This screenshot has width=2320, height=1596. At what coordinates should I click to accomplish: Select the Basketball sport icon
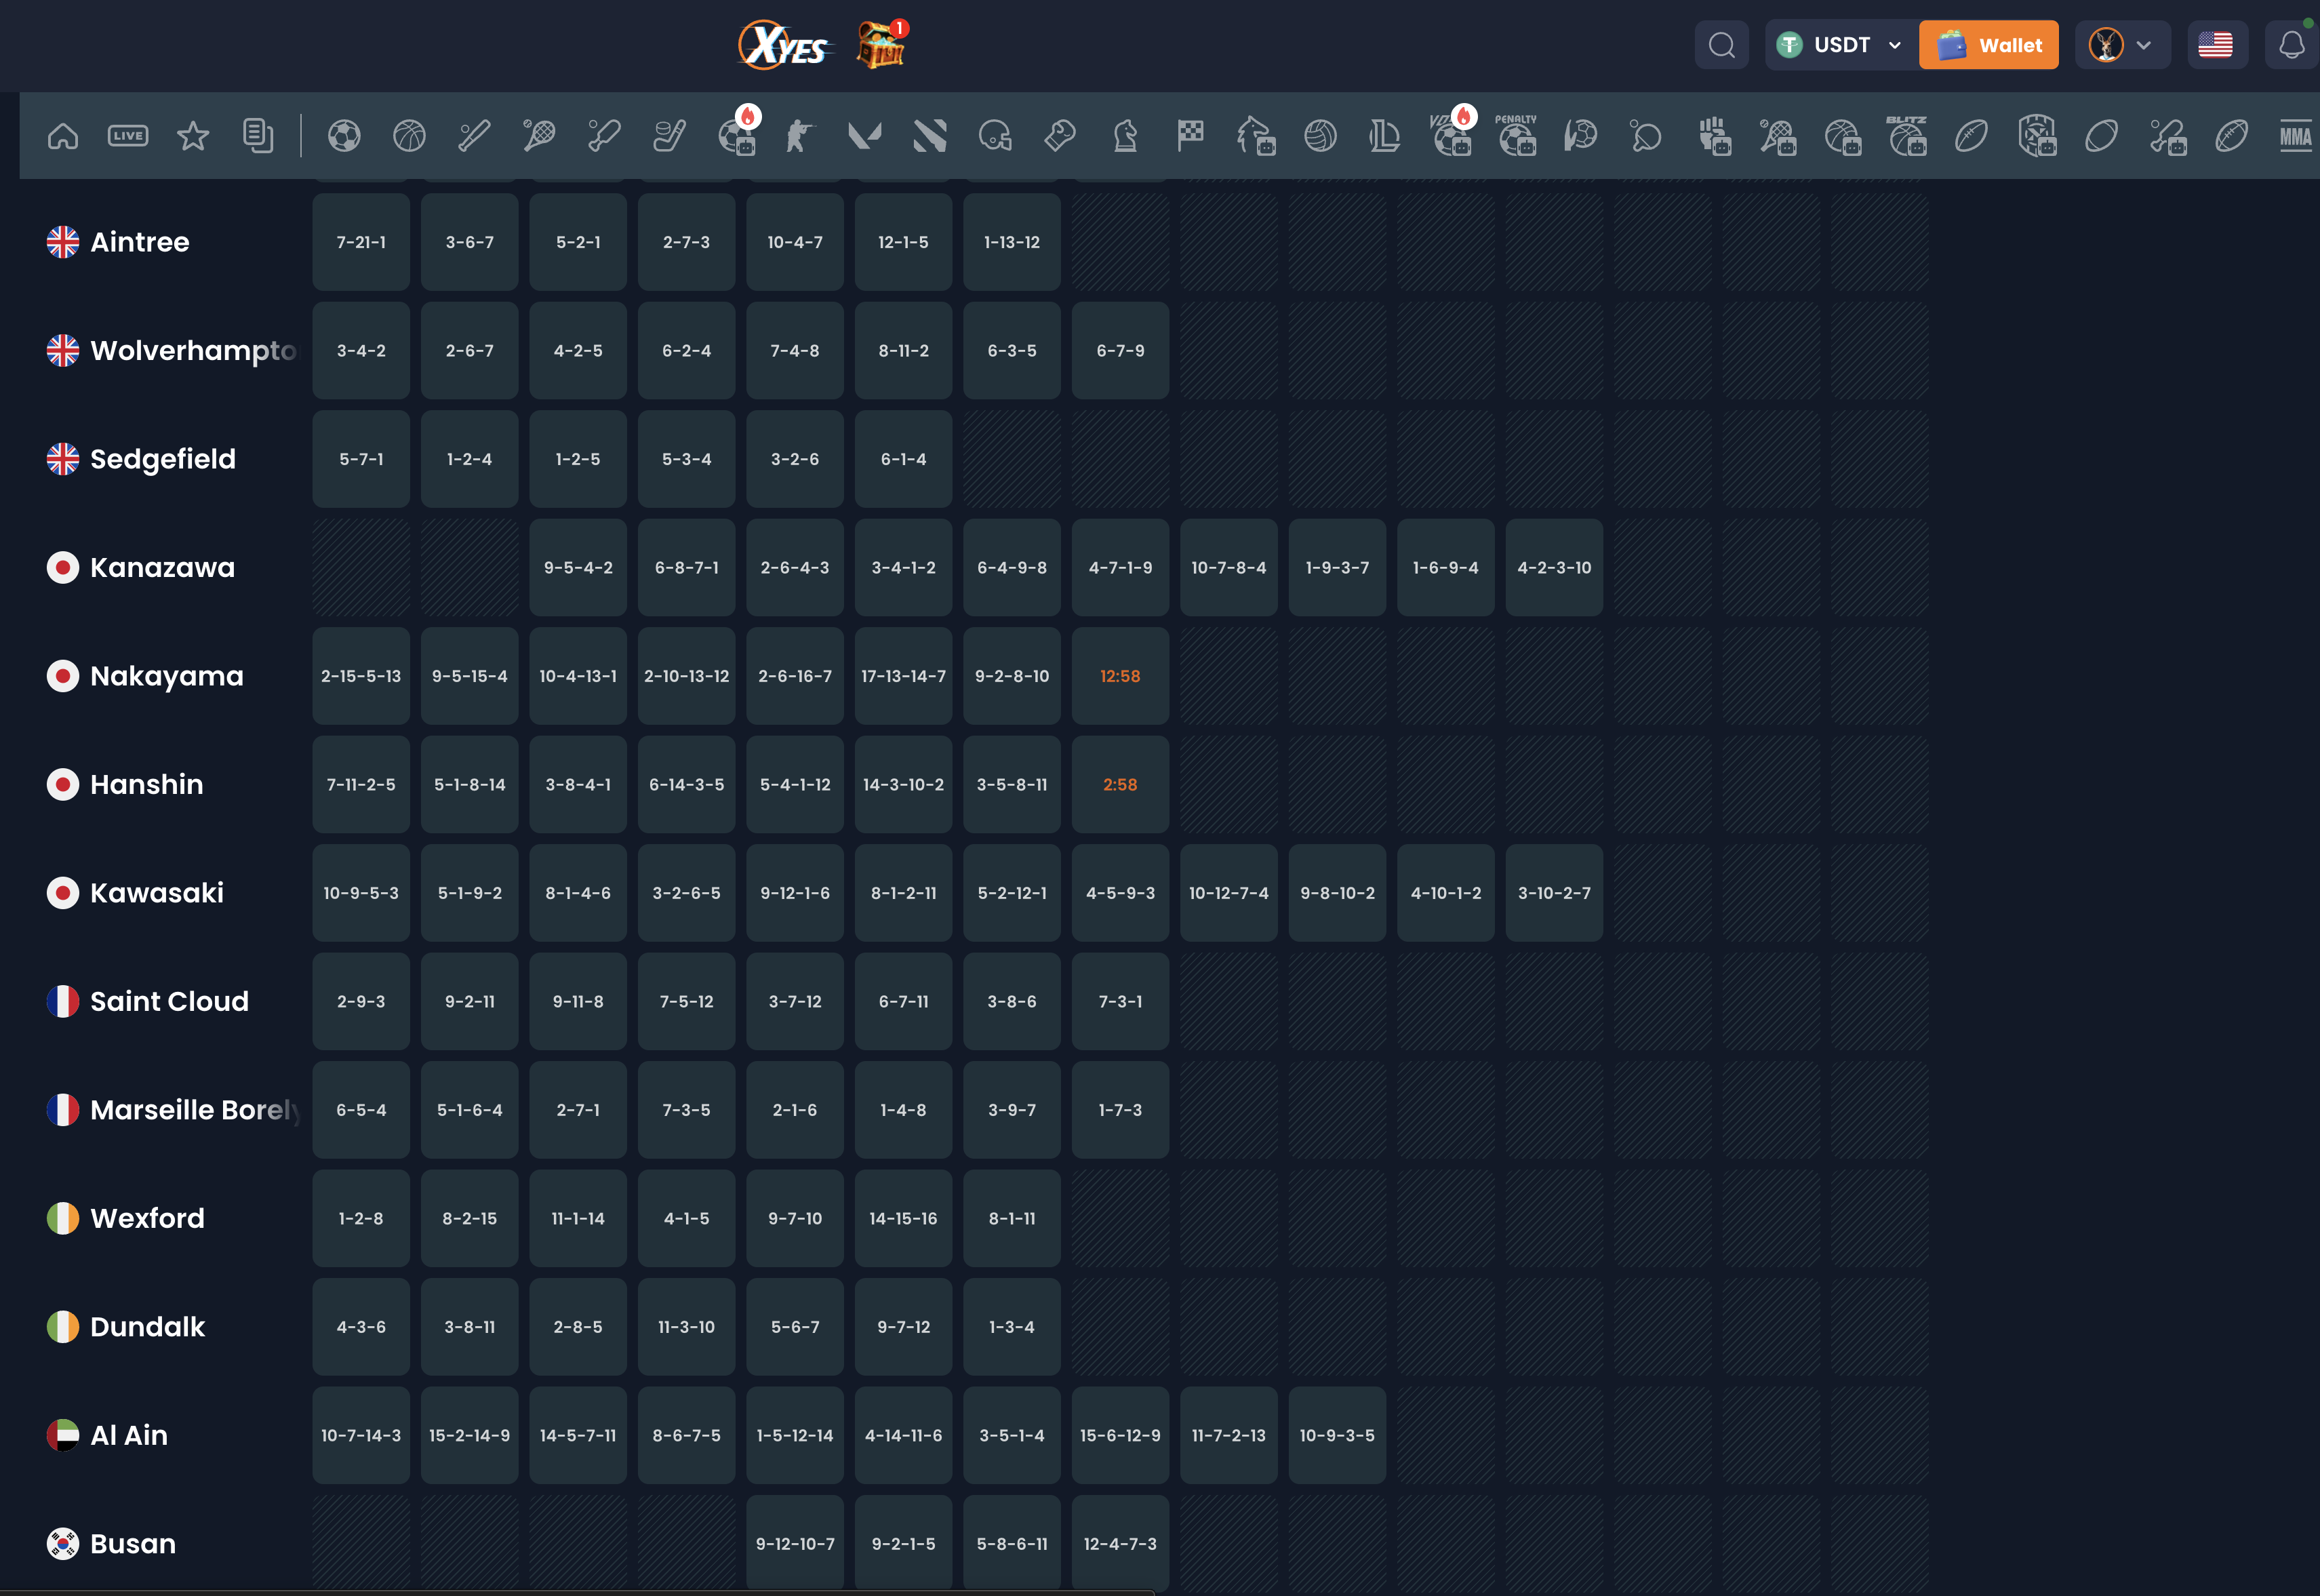409,135
